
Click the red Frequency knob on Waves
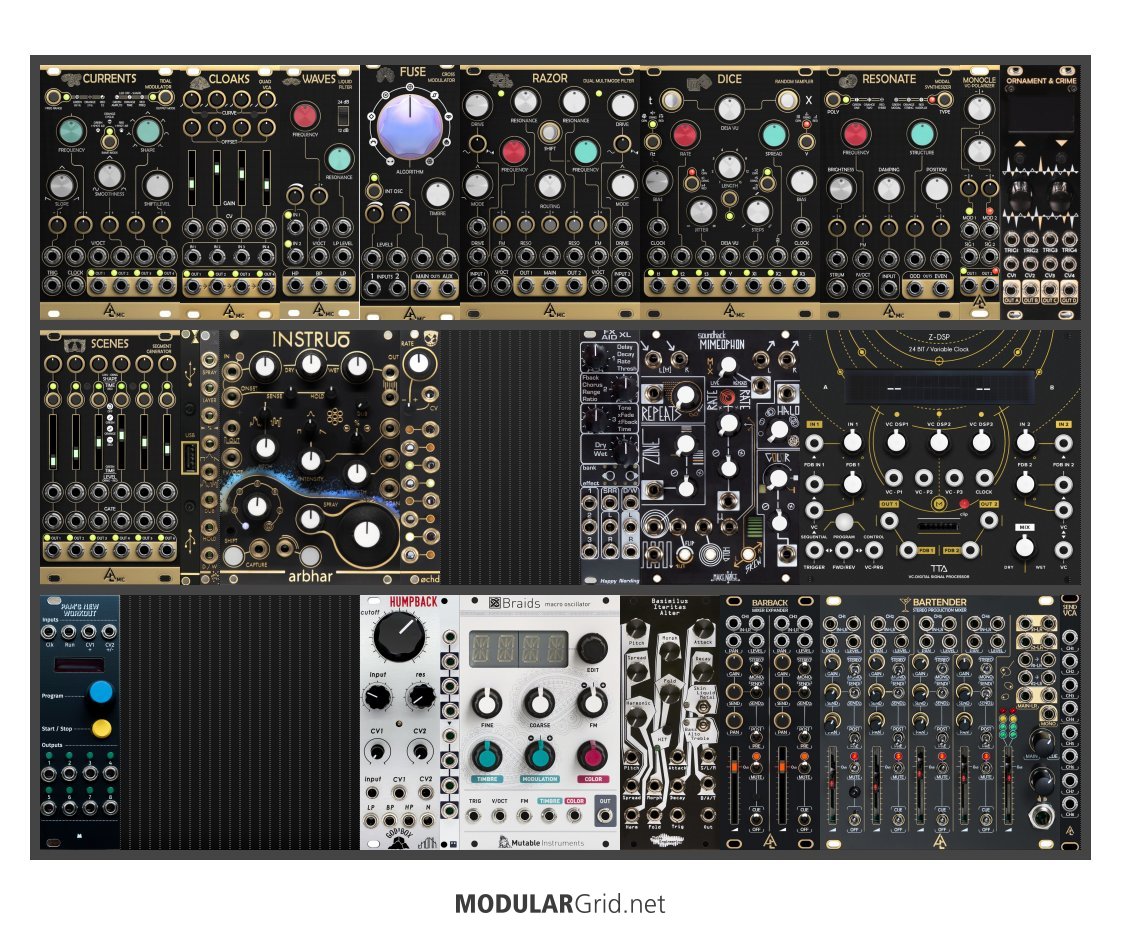point(305,116)
